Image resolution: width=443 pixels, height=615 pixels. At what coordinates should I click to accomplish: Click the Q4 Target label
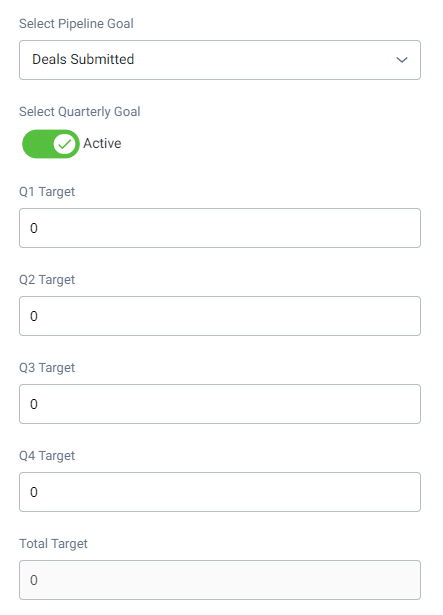(47, 456)
